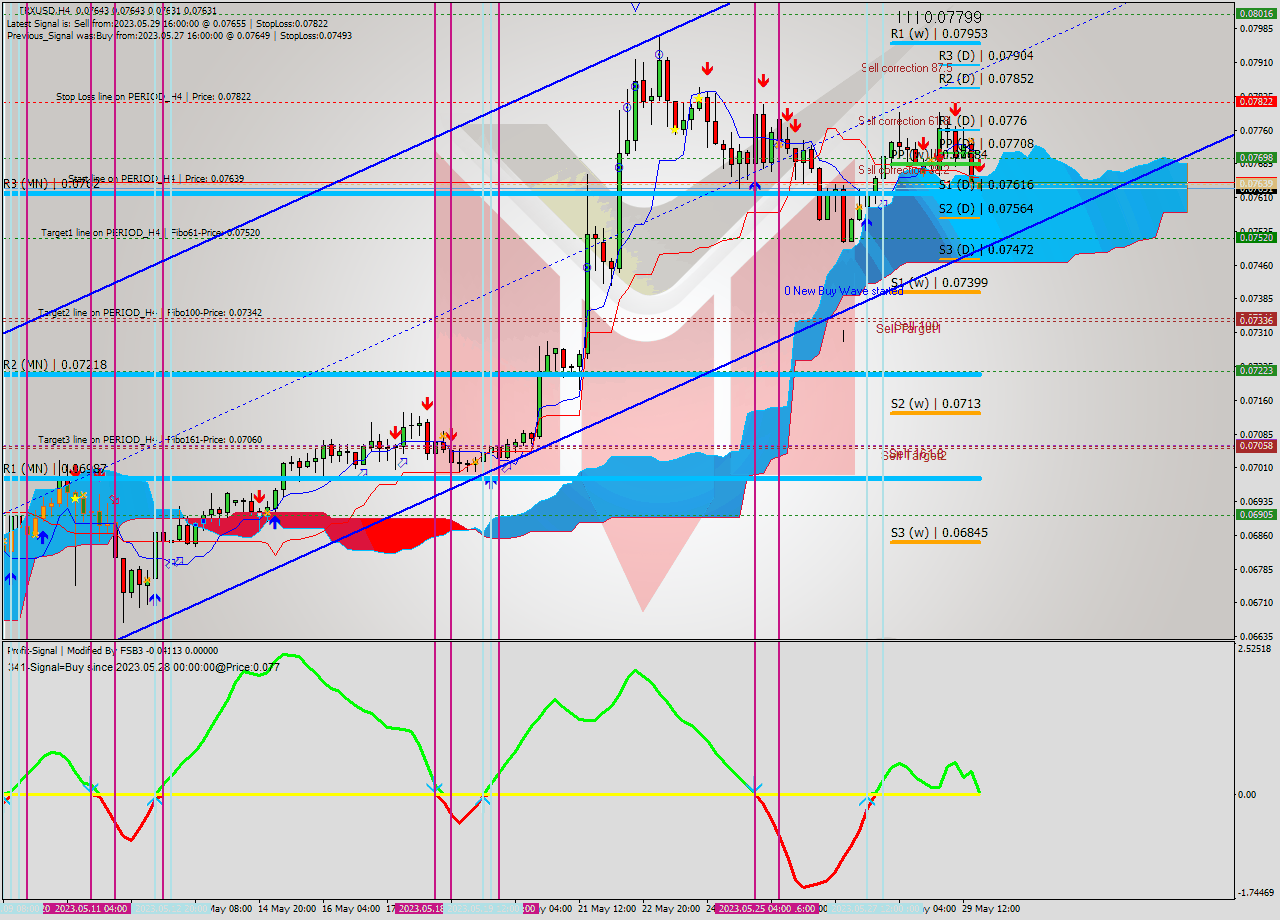Image resolution: width=1280 pixels, height=920 pixels.
Task: Click the S3 (D) | 0.07472 pivot label
Action: (x=986, y=249)
